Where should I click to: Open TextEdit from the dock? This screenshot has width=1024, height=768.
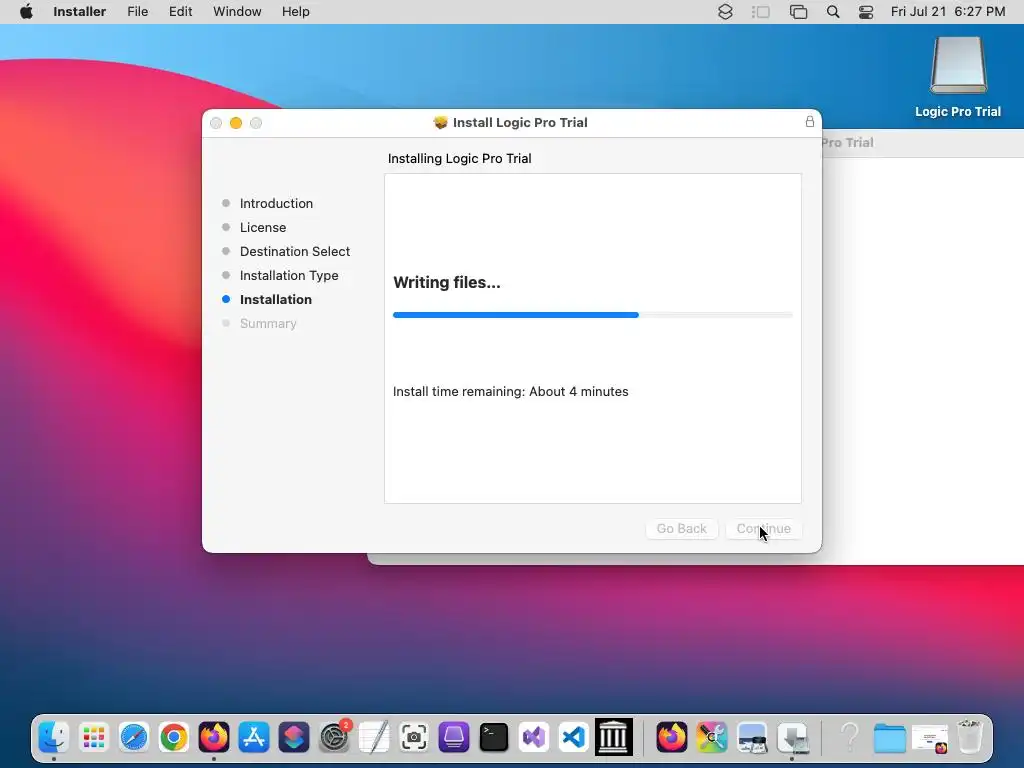tap(374, 737)
